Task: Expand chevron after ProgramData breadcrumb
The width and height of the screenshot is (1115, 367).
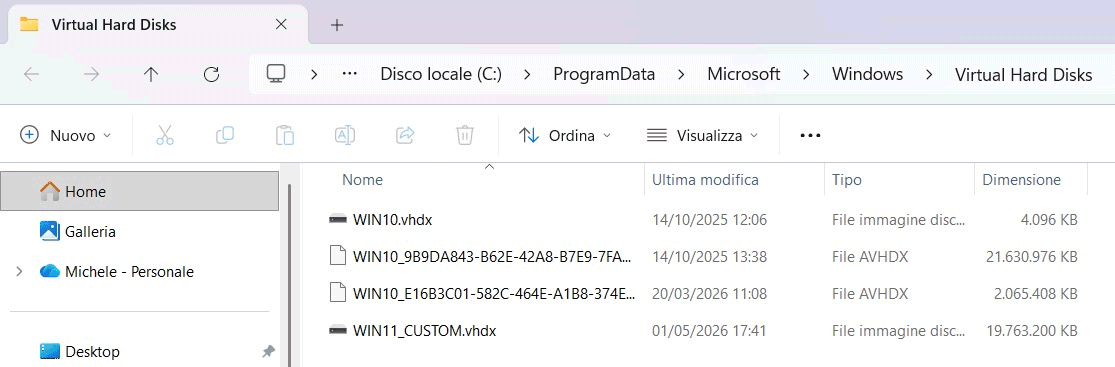Action: point(681,74)
